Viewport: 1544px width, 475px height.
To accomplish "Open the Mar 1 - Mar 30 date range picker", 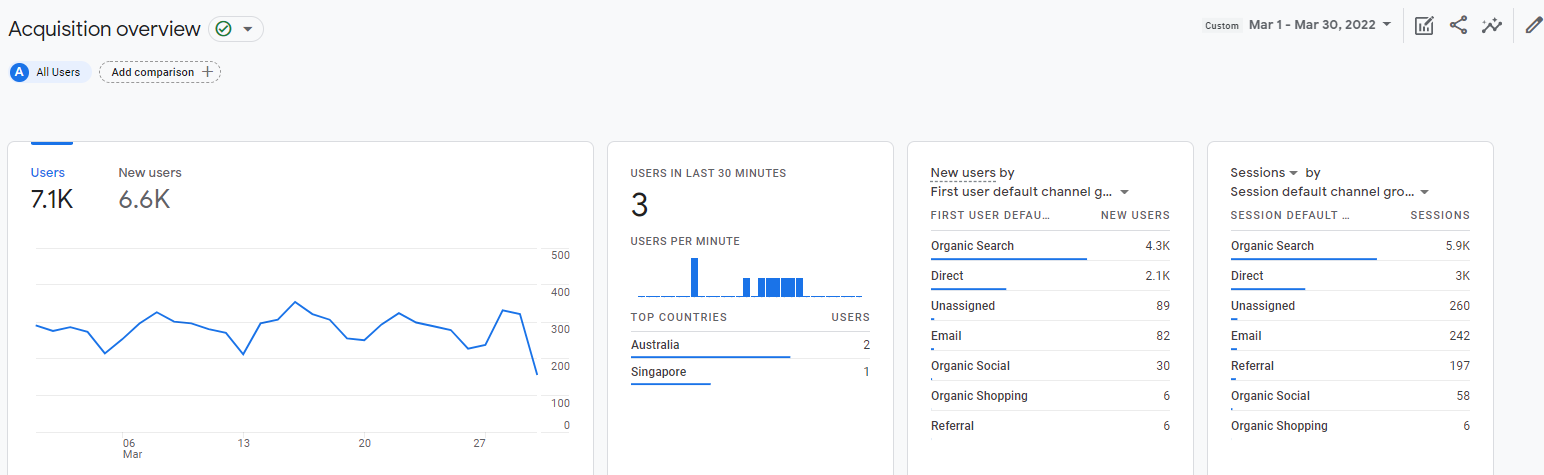I will (x=1319, y=25).
